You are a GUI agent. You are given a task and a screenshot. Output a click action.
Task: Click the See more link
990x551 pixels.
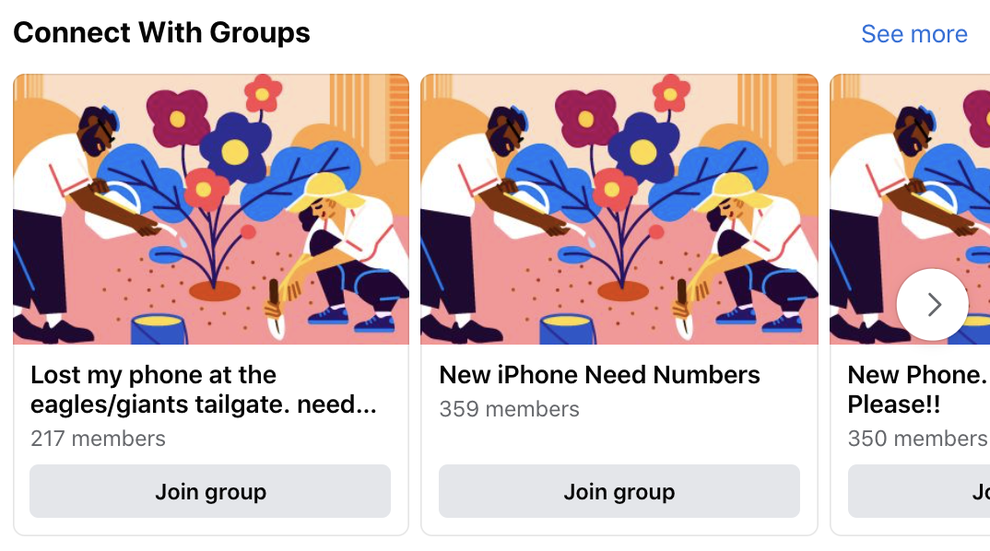click(914, 34)
